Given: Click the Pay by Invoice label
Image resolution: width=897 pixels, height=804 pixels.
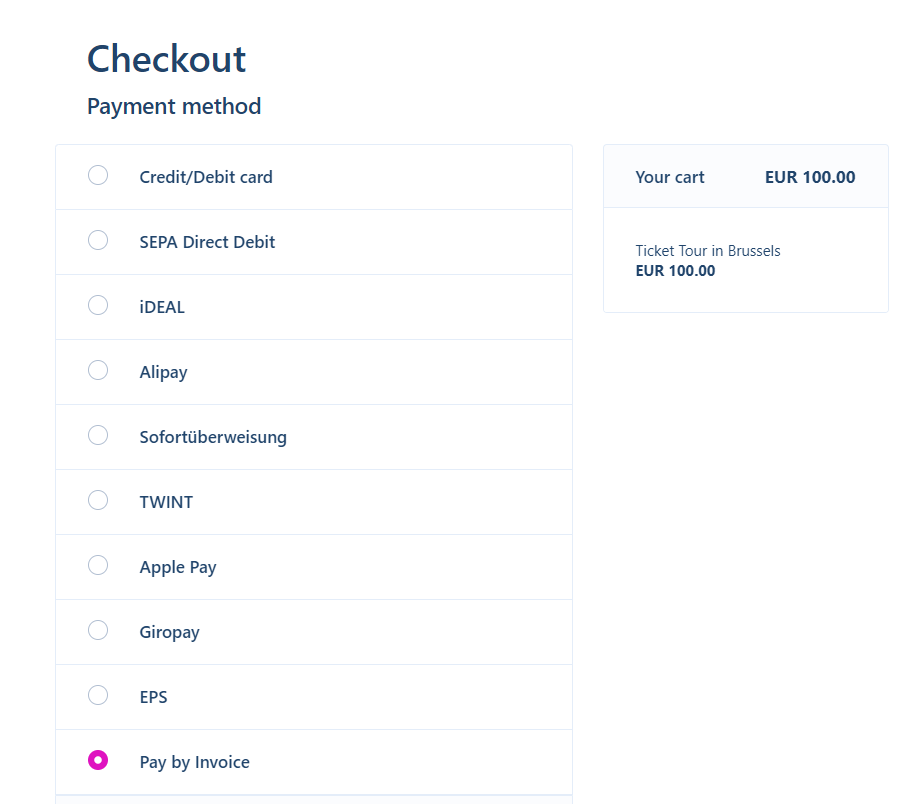Looking at the screenshot, I should point(194,762).
